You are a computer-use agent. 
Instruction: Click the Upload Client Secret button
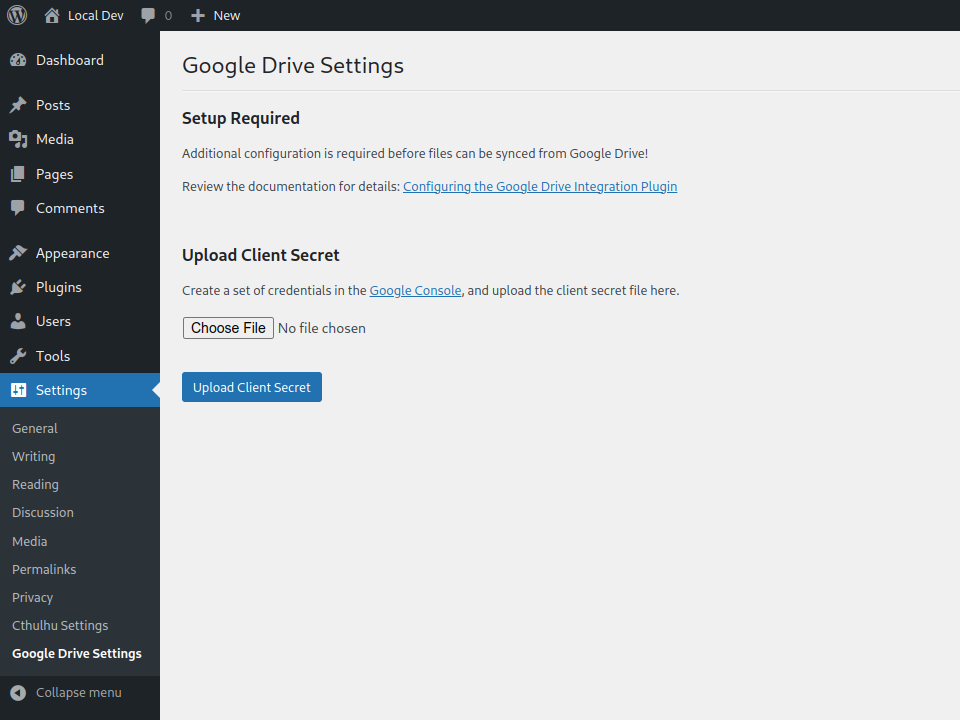tap(251, 387)
